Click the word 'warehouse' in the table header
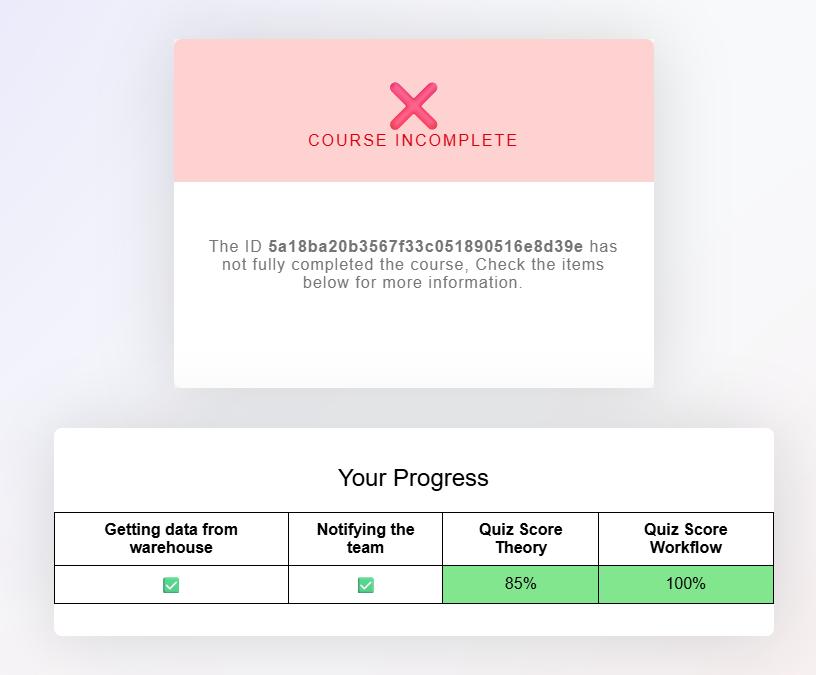 (171, 547)
